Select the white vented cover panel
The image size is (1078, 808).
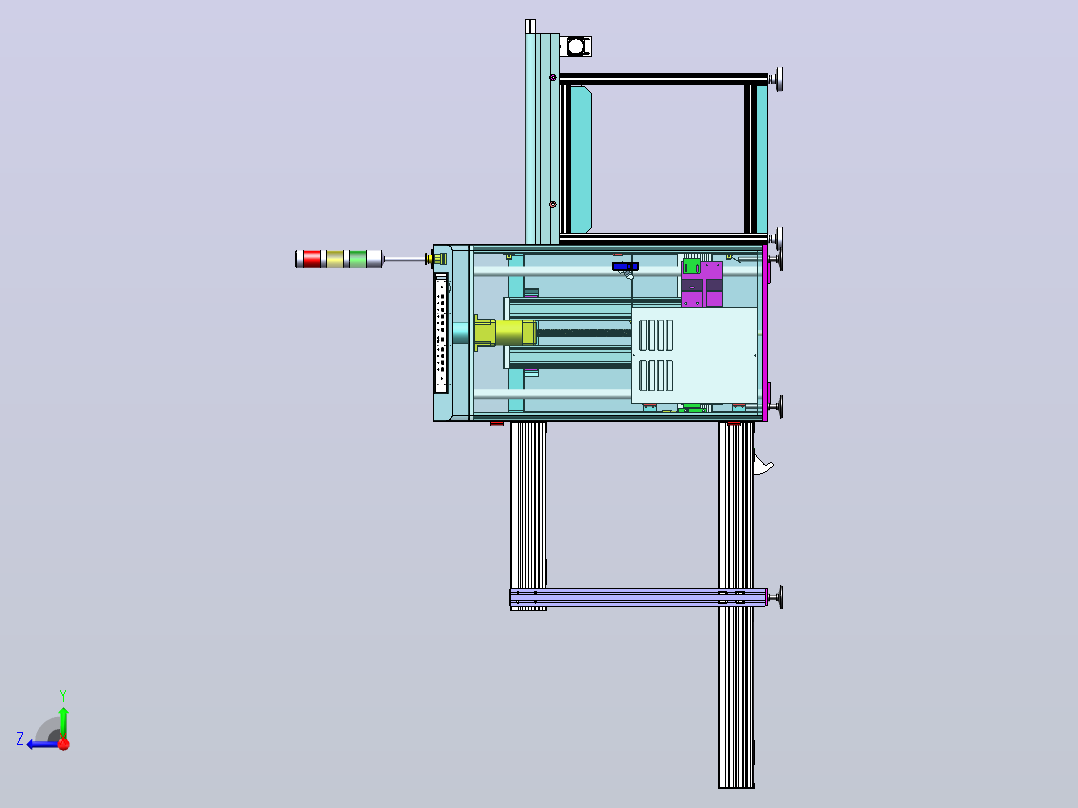click(x=694, y=355)
